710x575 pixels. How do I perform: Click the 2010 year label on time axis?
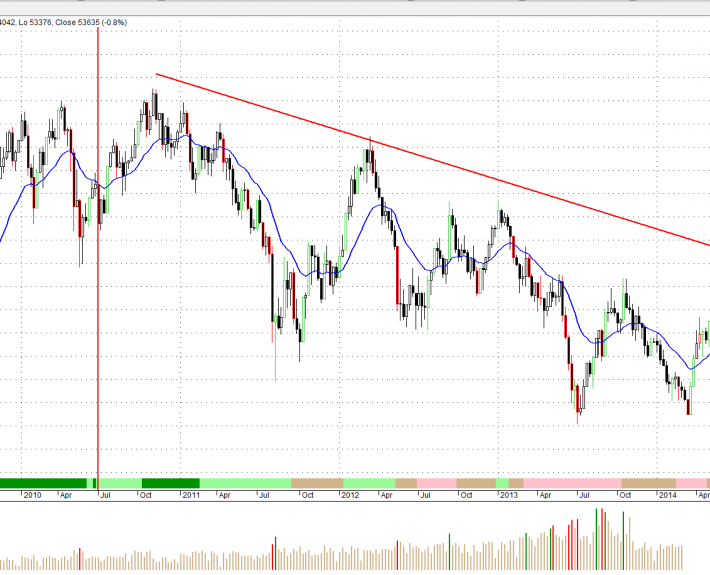coord(32,495)
